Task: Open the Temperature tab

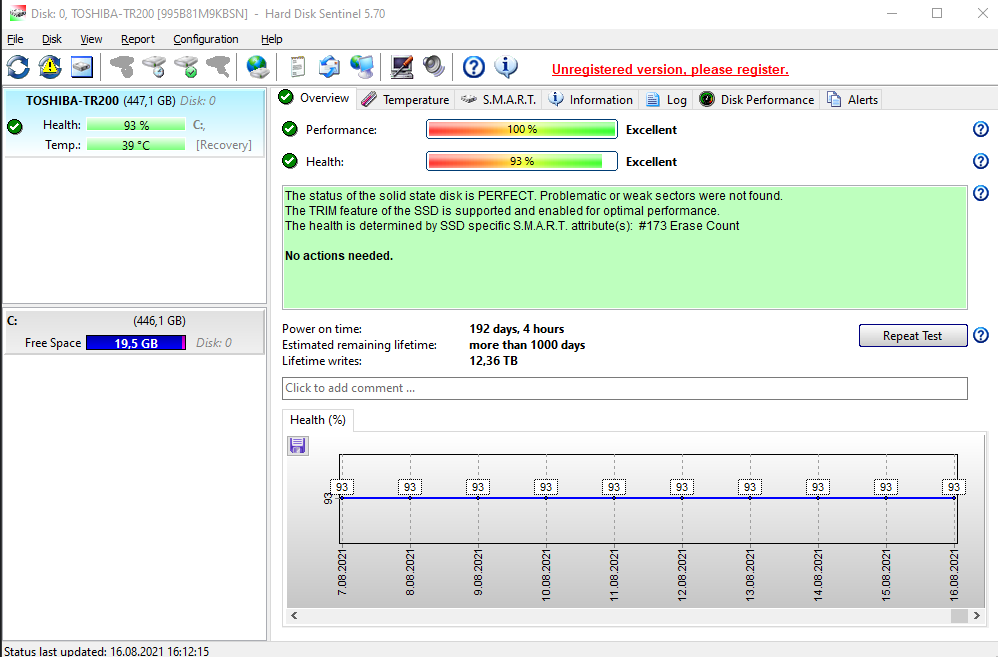Action: click(x=405, y=99)
